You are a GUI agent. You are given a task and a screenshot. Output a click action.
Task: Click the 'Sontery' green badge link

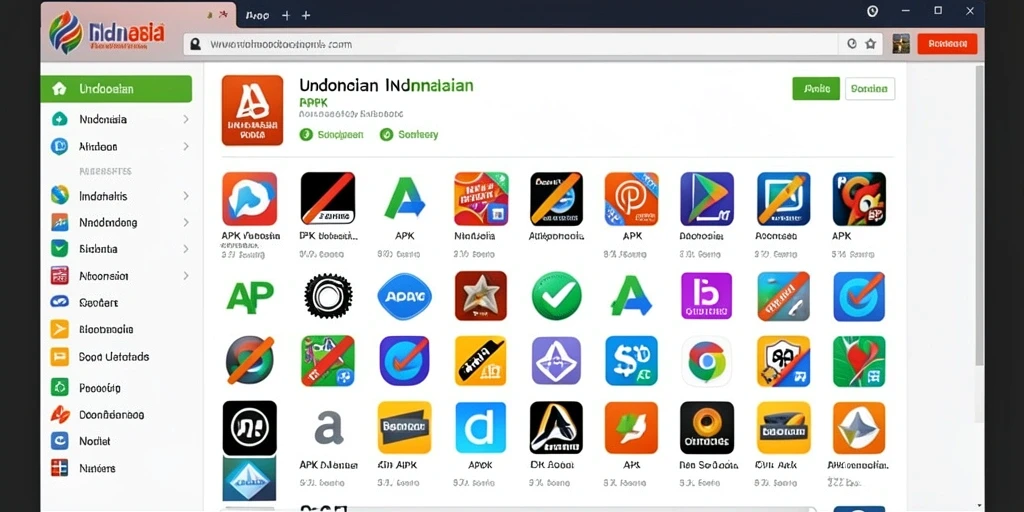pyautogui.click(x=409, y=135)
